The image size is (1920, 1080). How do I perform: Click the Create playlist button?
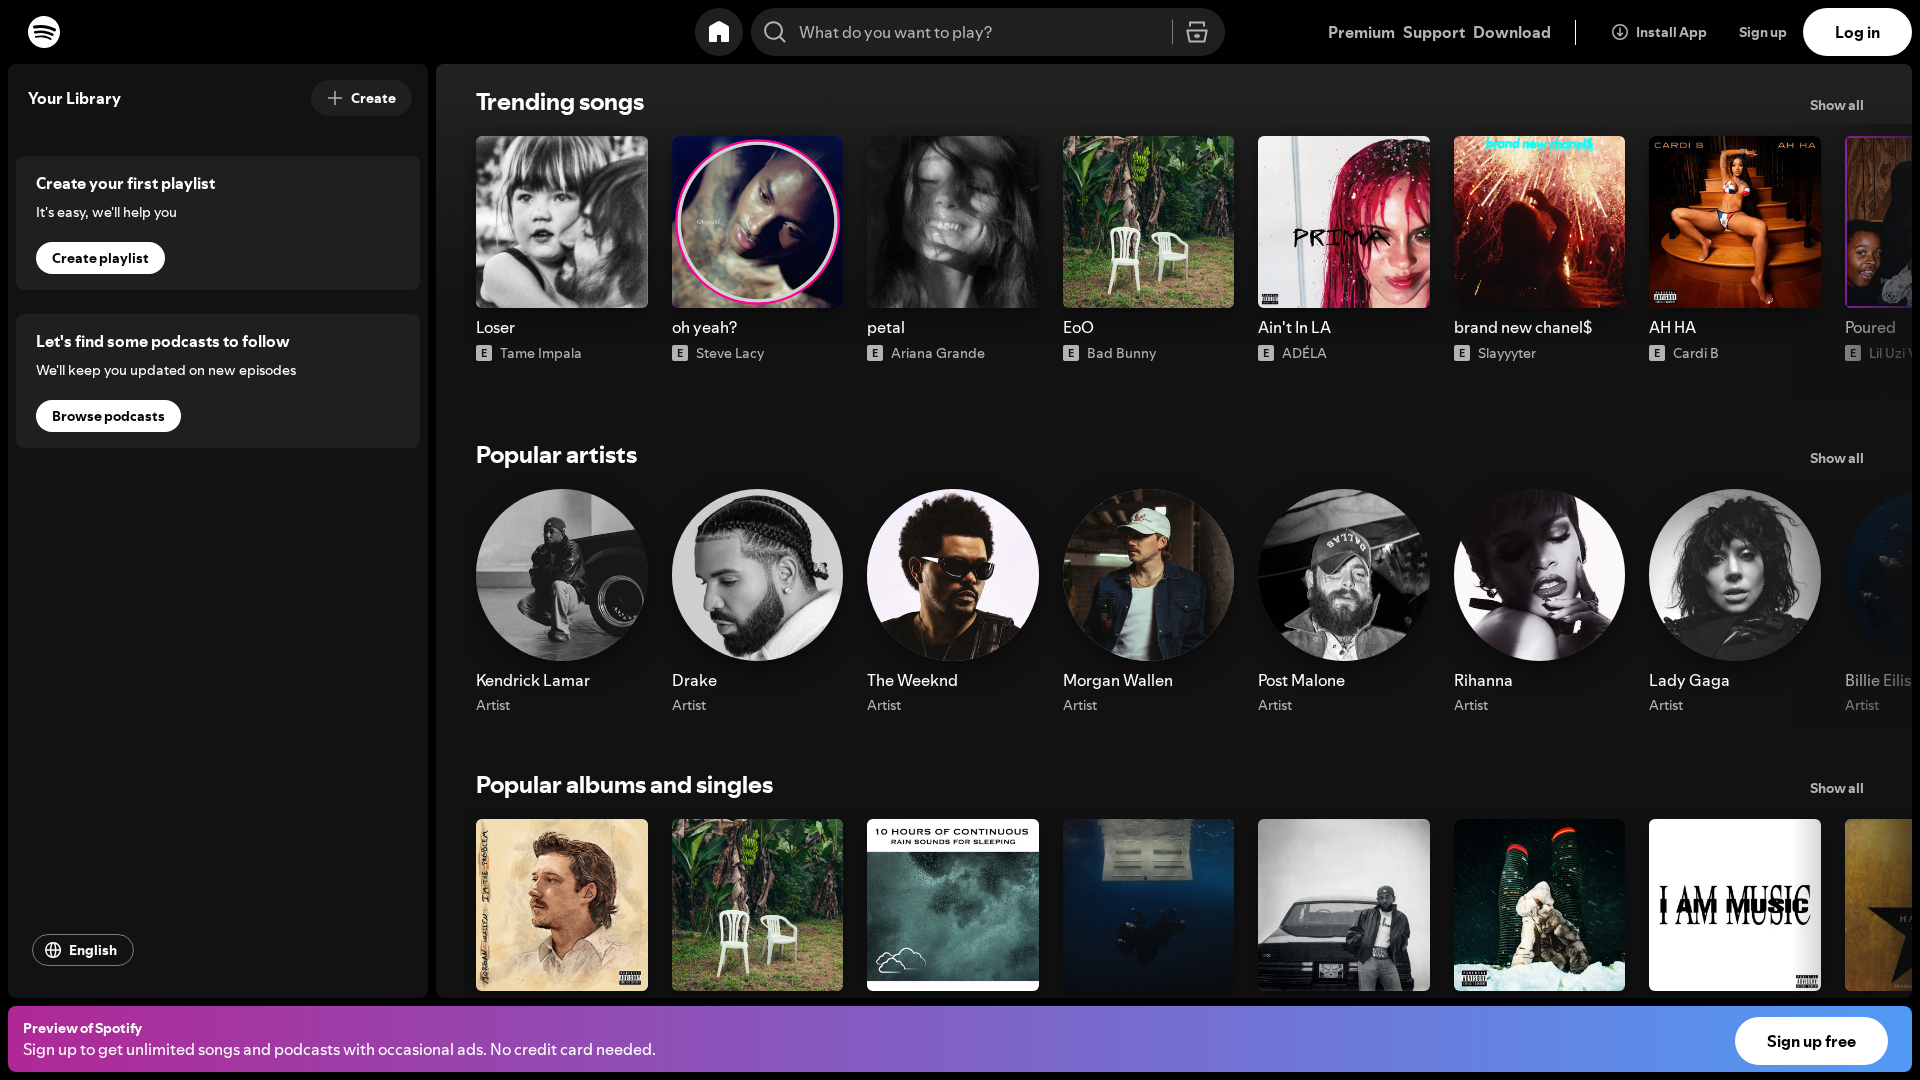100,258
